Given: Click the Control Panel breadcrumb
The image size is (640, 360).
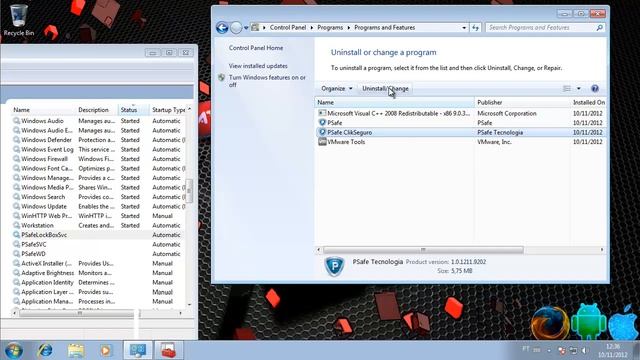Looking at the screenshot, I should point(288,28).
